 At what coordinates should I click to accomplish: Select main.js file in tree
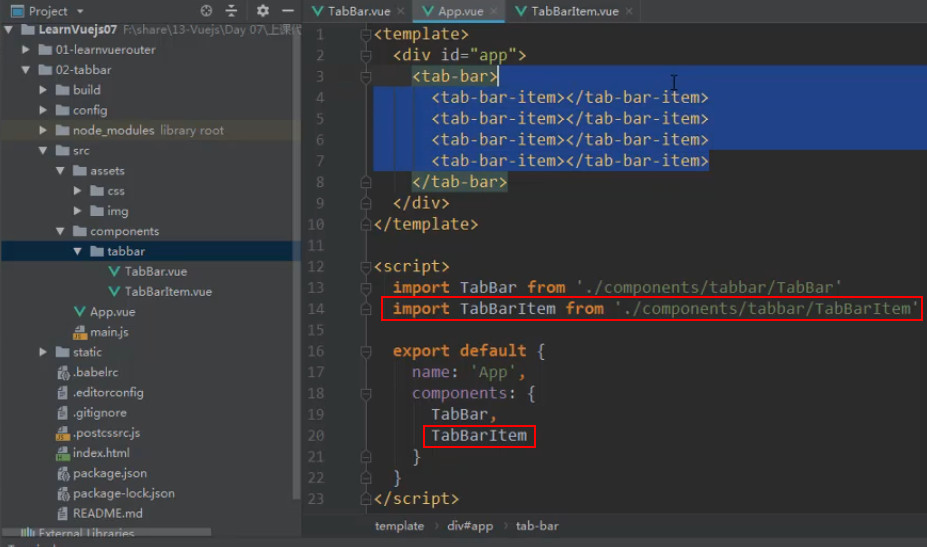click(109, 332)
